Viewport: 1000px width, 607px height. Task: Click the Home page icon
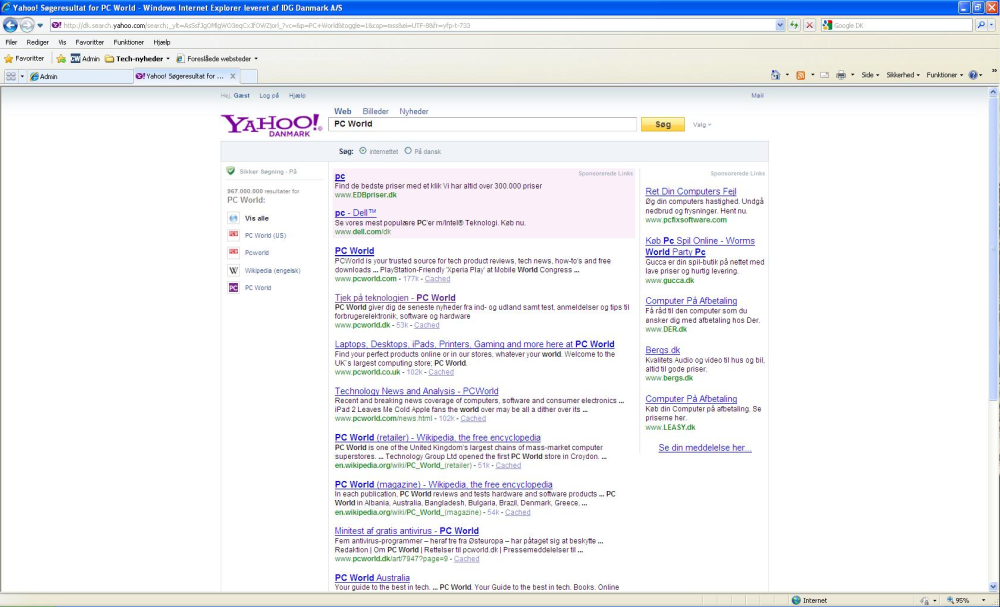pos(776,75)
